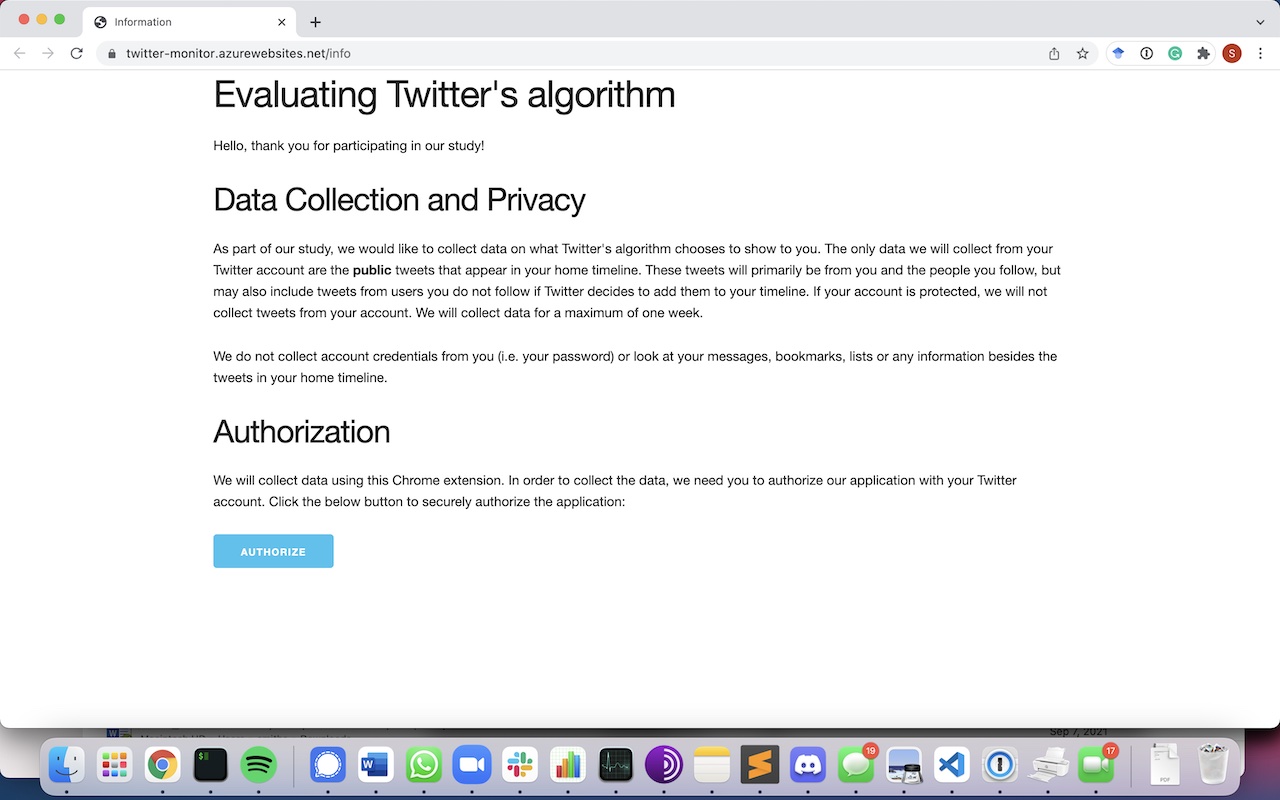This screenshot has height=800, width=1280.
Task: Open Chrome's three-dot menu
Action: tap(1260, 54)
